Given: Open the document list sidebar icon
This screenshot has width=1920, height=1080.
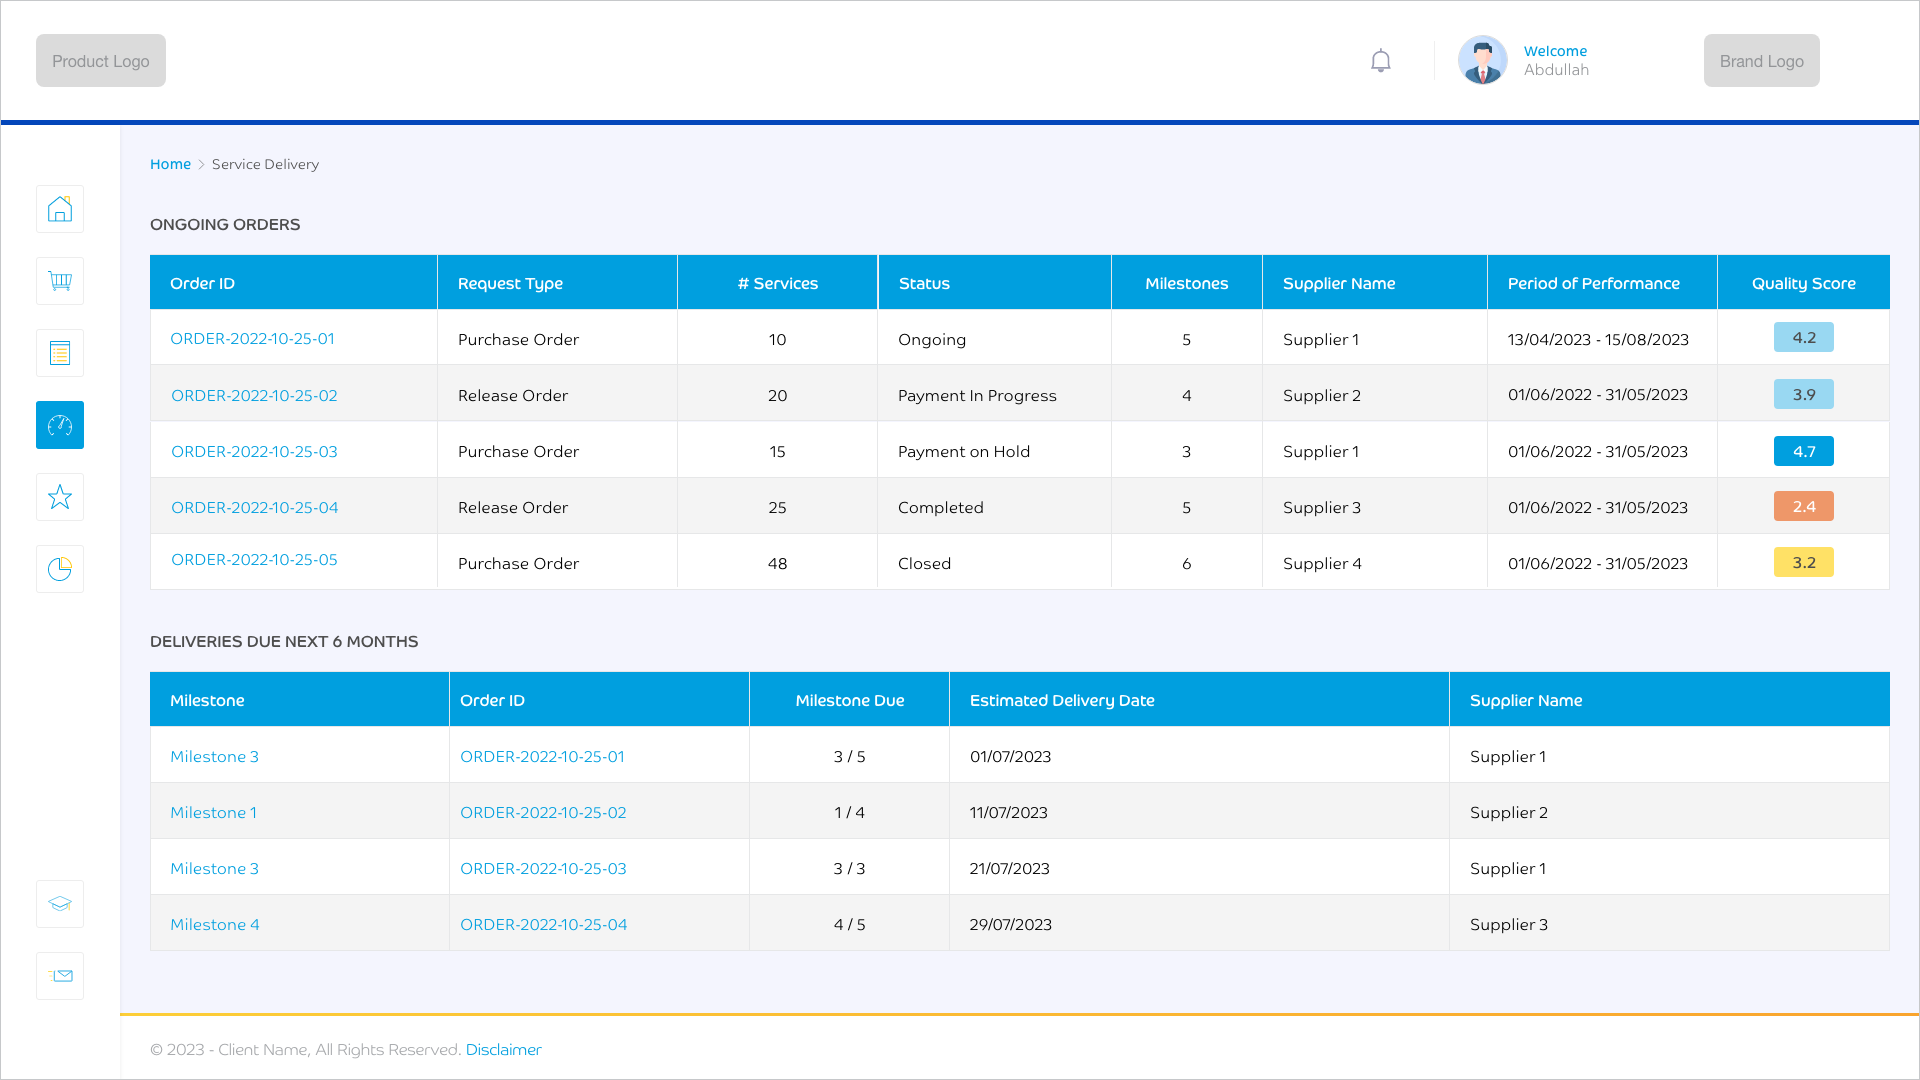Looking at the screenshot, I should coord(60,353).
